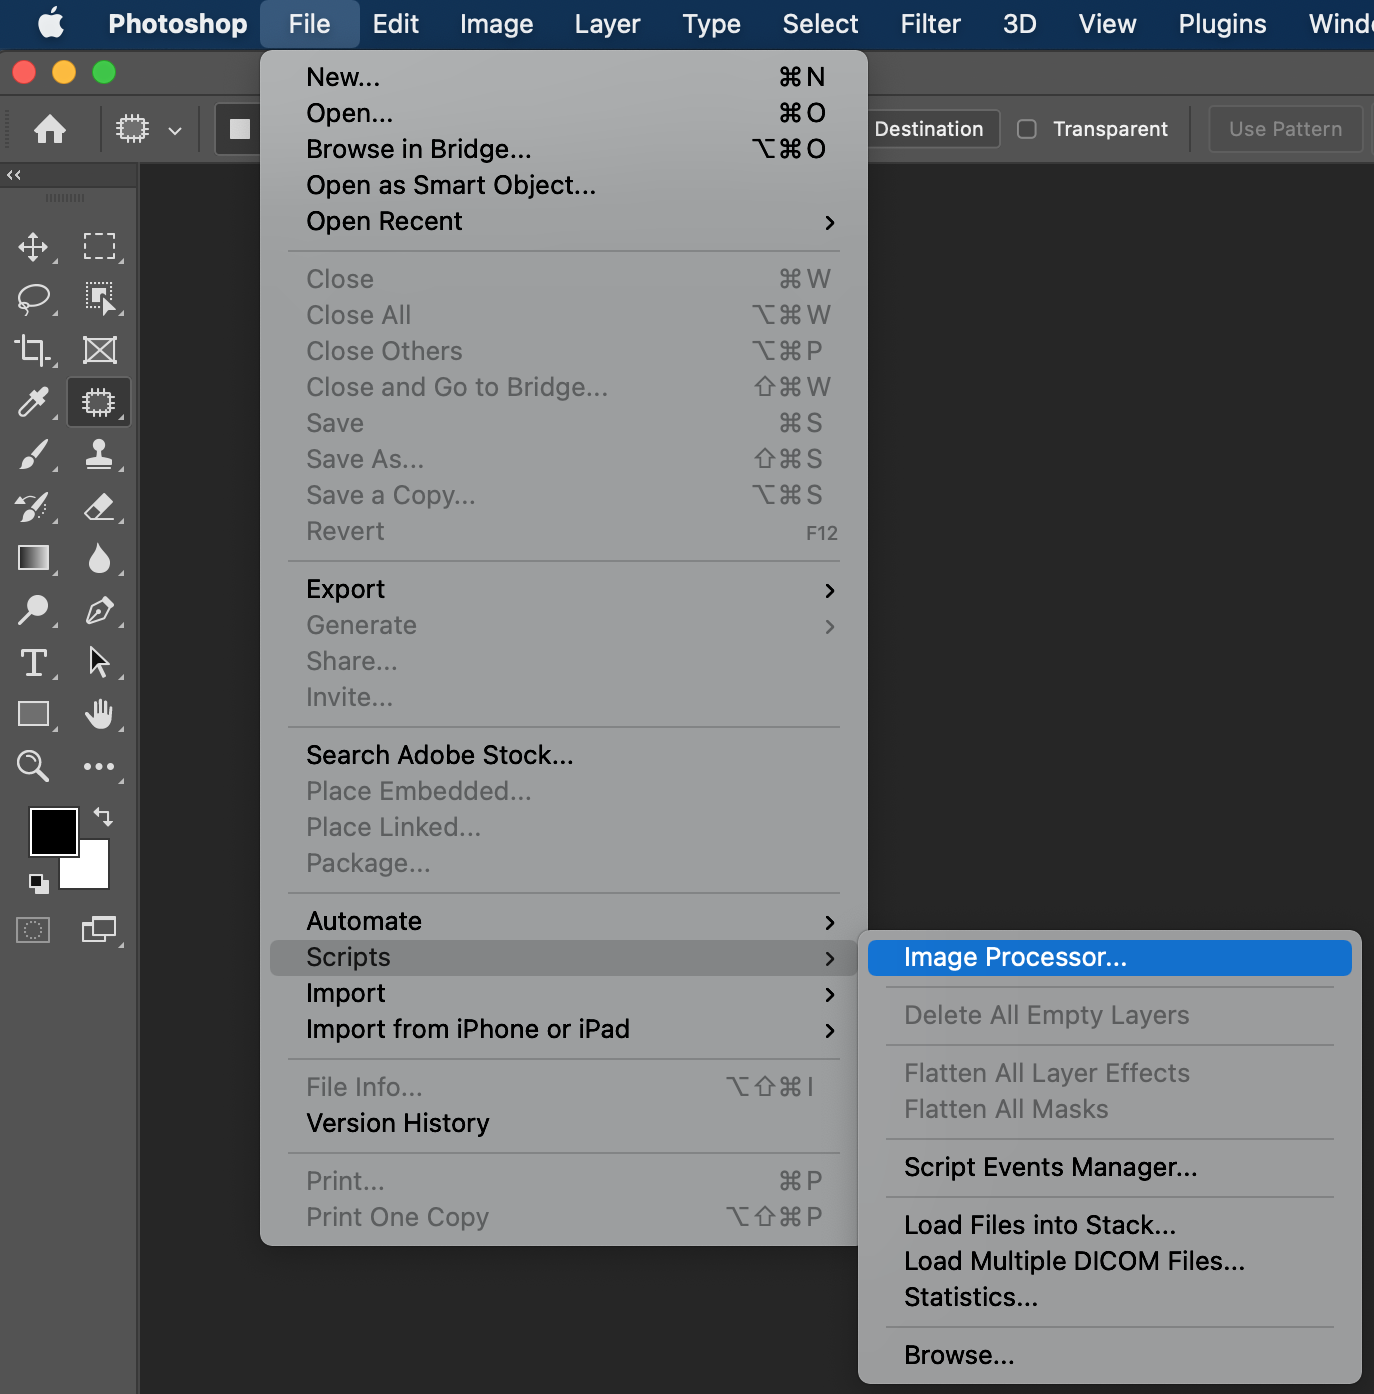Expand Import from iPhone or iPad
The width and height of the screenshot is (1374, 1394).
click(564, 1029)
